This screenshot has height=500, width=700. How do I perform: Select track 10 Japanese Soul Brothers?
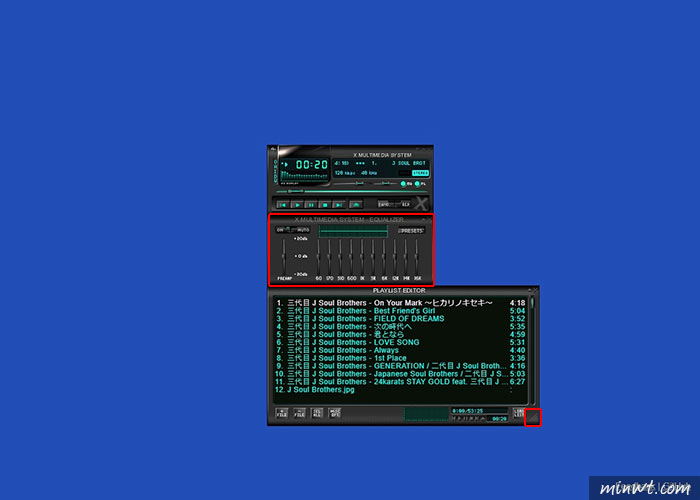coord(400,374)
